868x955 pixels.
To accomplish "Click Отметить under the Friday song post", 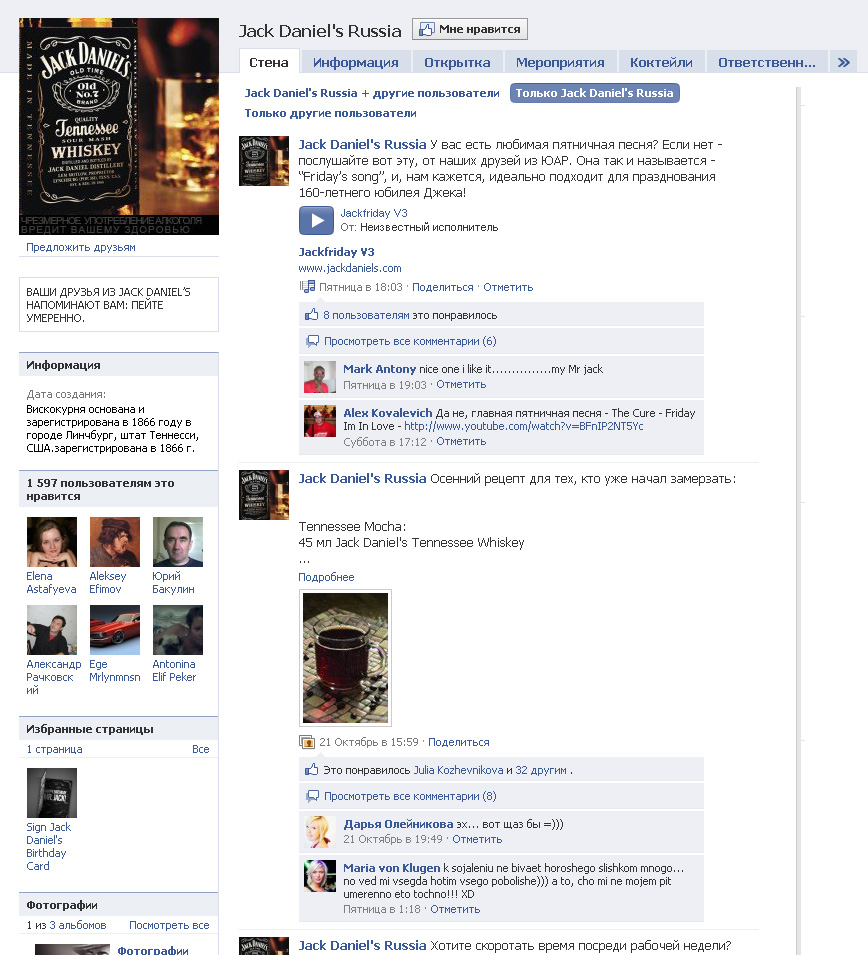I will (x=508, y=287).
